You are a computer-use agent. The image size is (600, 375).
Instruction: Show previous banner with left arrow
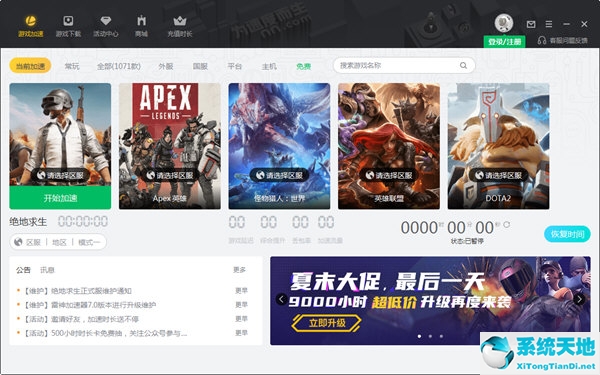coord(282,299)
